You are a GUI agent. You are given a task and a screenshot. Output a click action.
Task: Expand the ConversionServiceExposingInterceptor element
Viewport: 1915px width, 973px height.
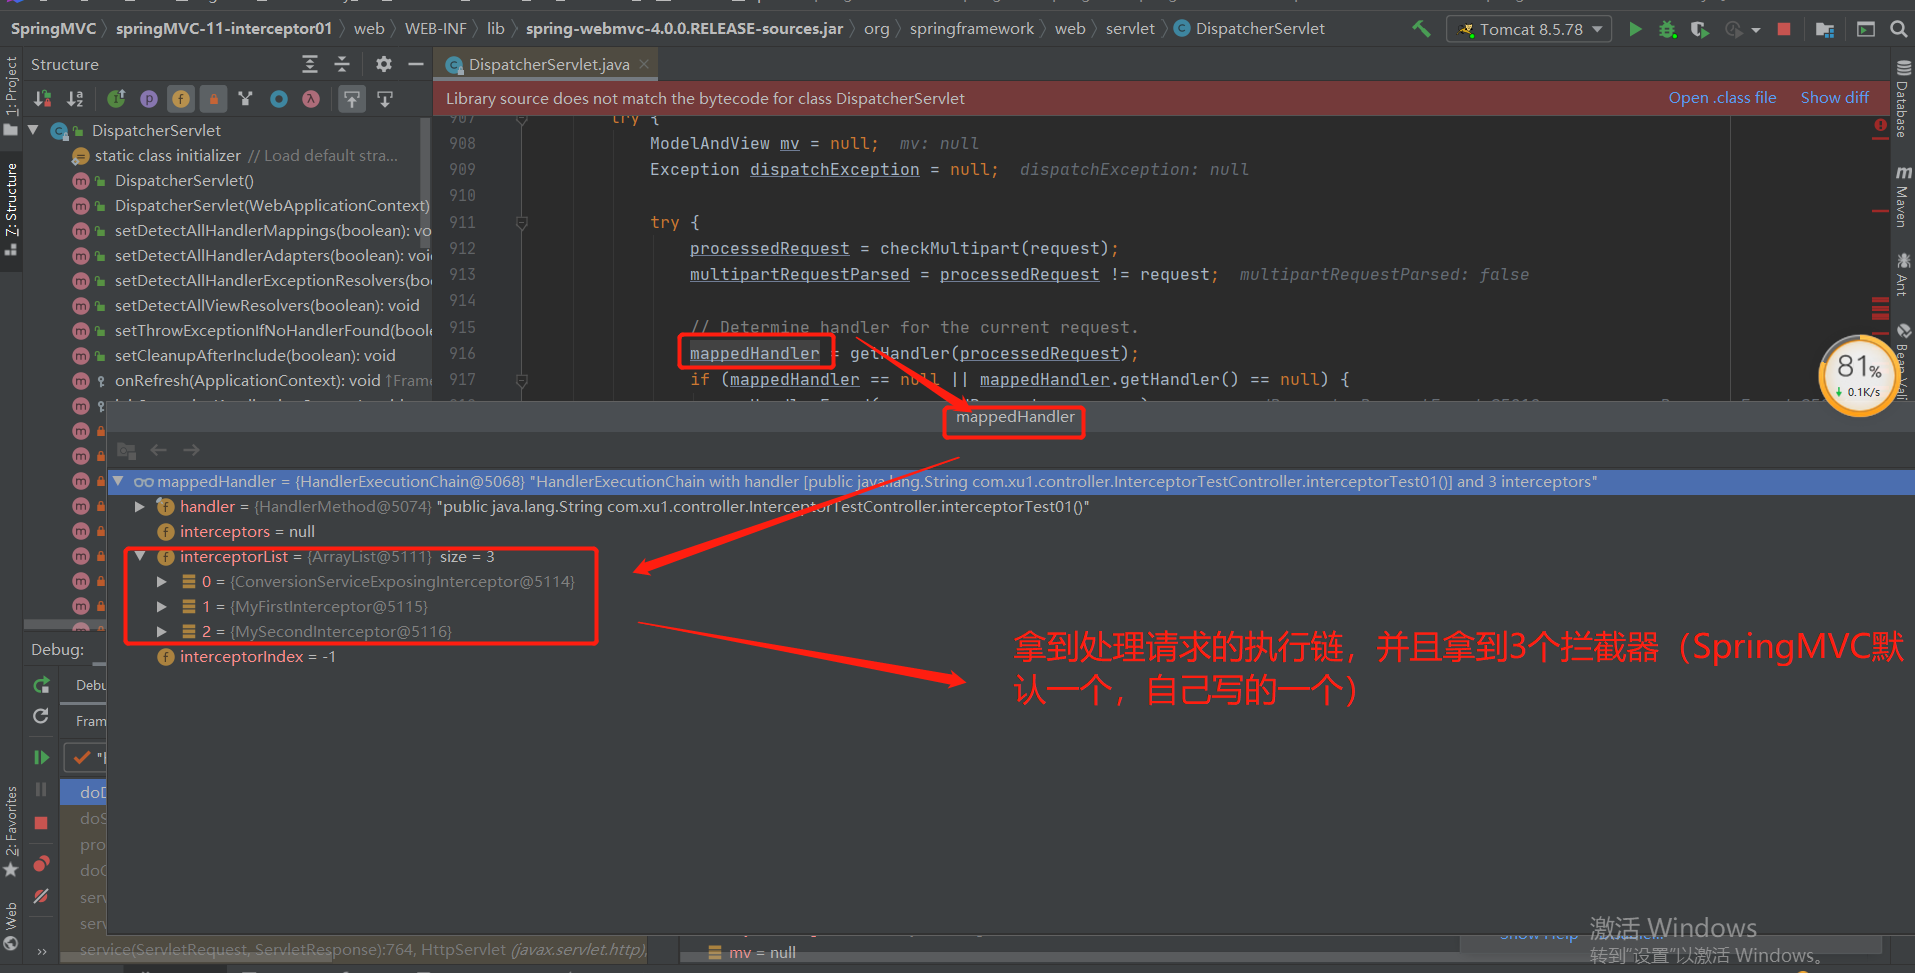[162, 581]
